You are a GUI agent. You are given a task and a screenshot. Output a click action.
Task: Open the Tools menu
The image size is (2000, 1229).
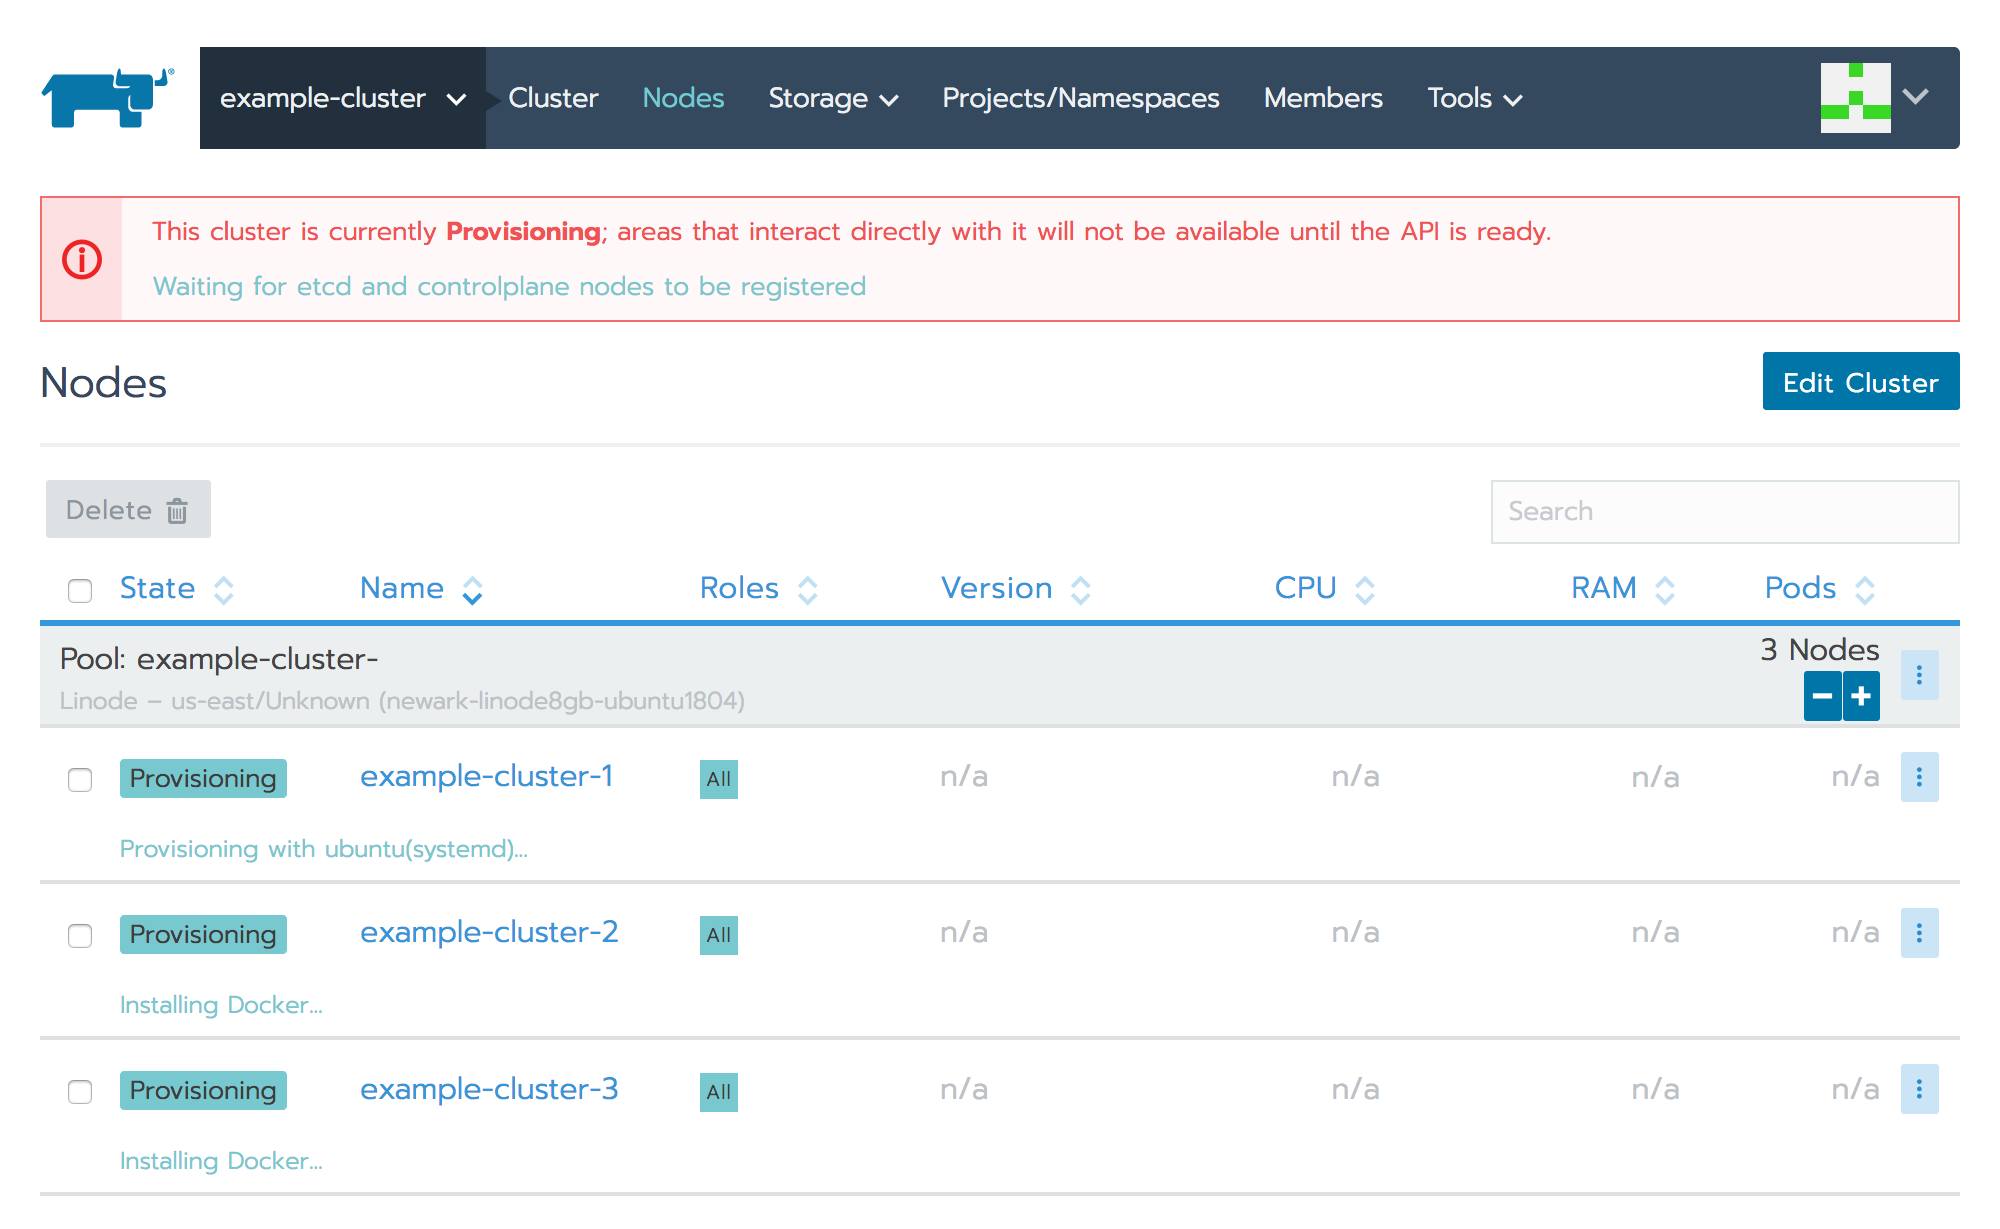[1474, 98]
